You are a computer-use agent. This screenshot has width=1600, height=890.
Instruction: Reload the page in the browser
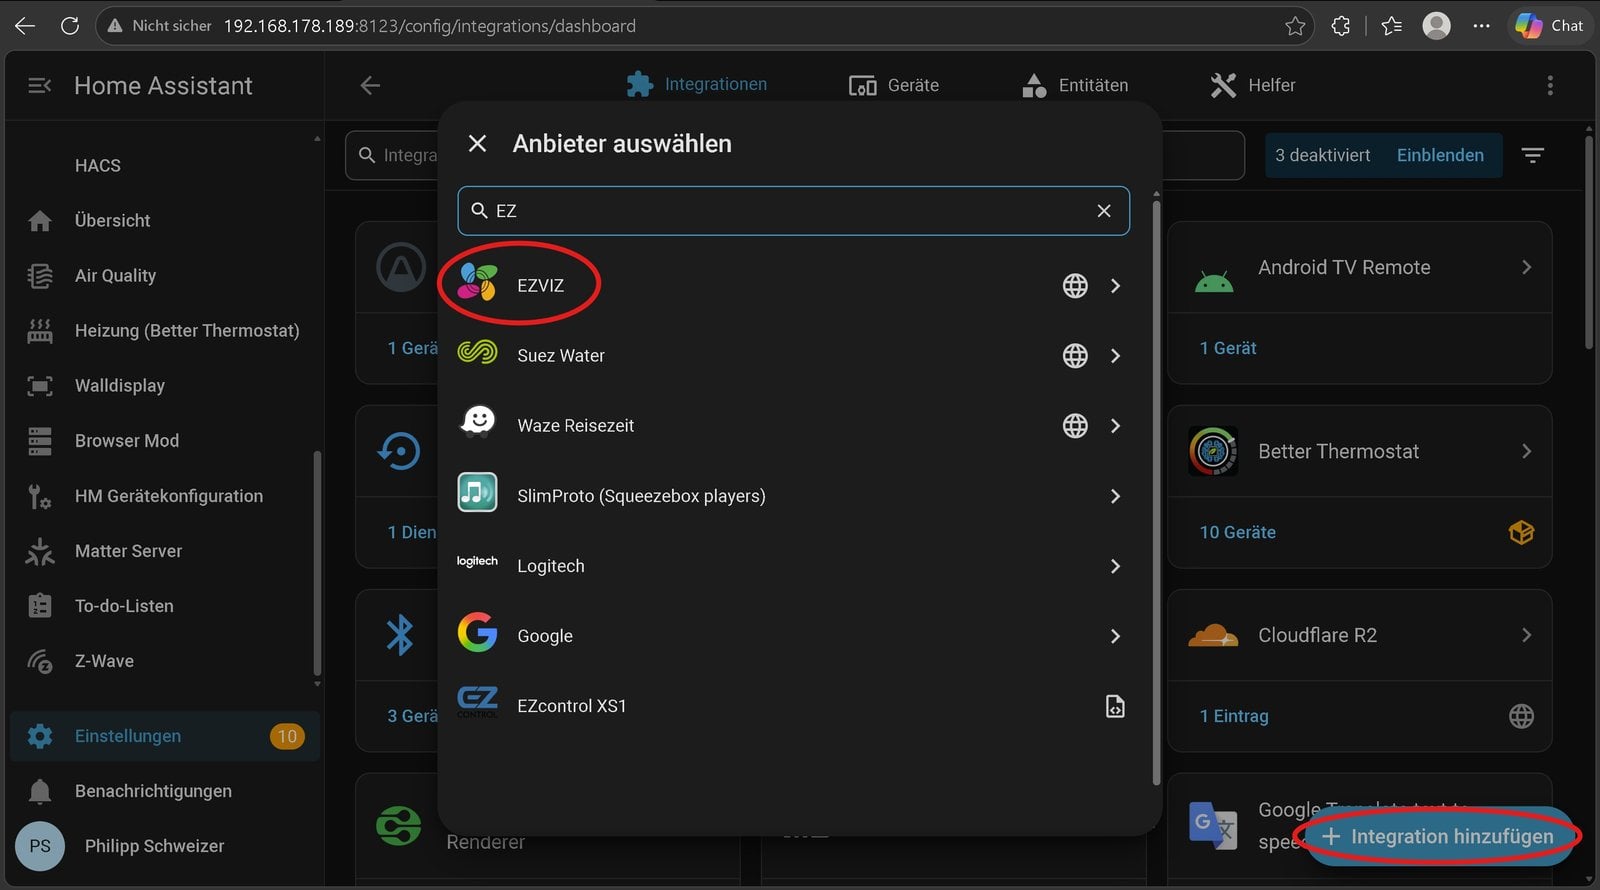[70, 26]
